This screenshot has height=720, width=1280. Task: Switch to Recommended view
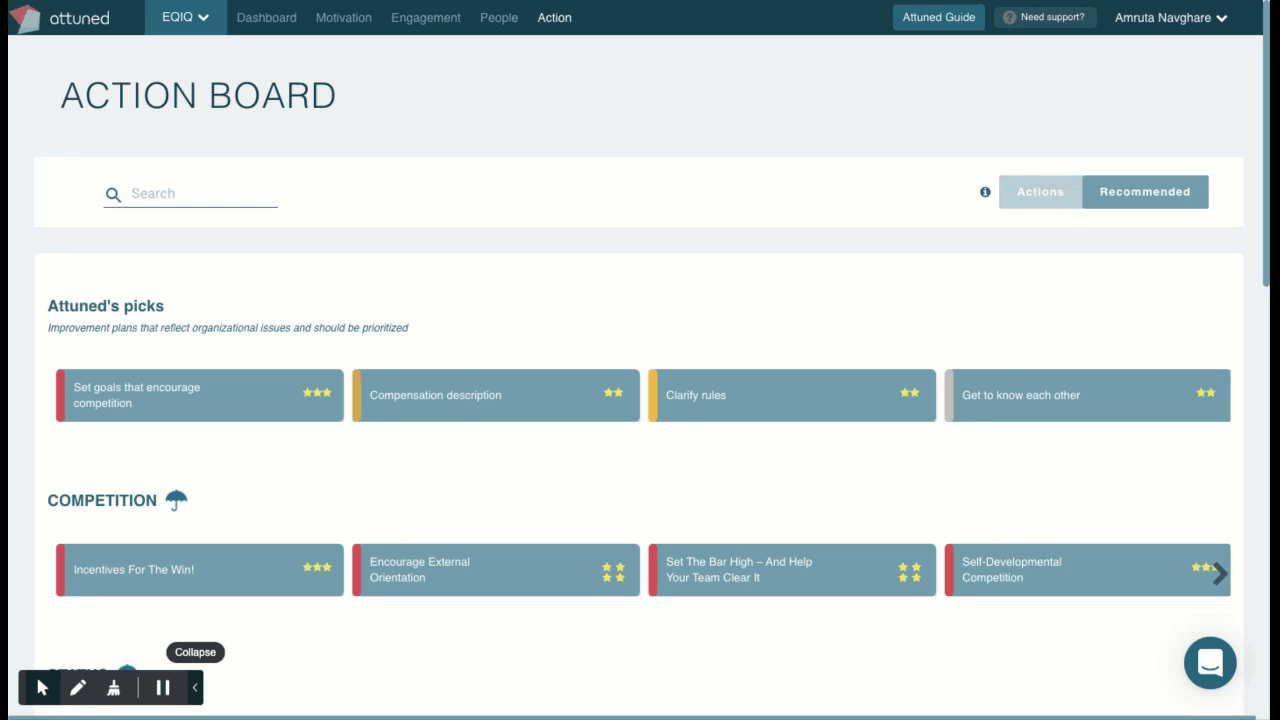click(1145, 192)
